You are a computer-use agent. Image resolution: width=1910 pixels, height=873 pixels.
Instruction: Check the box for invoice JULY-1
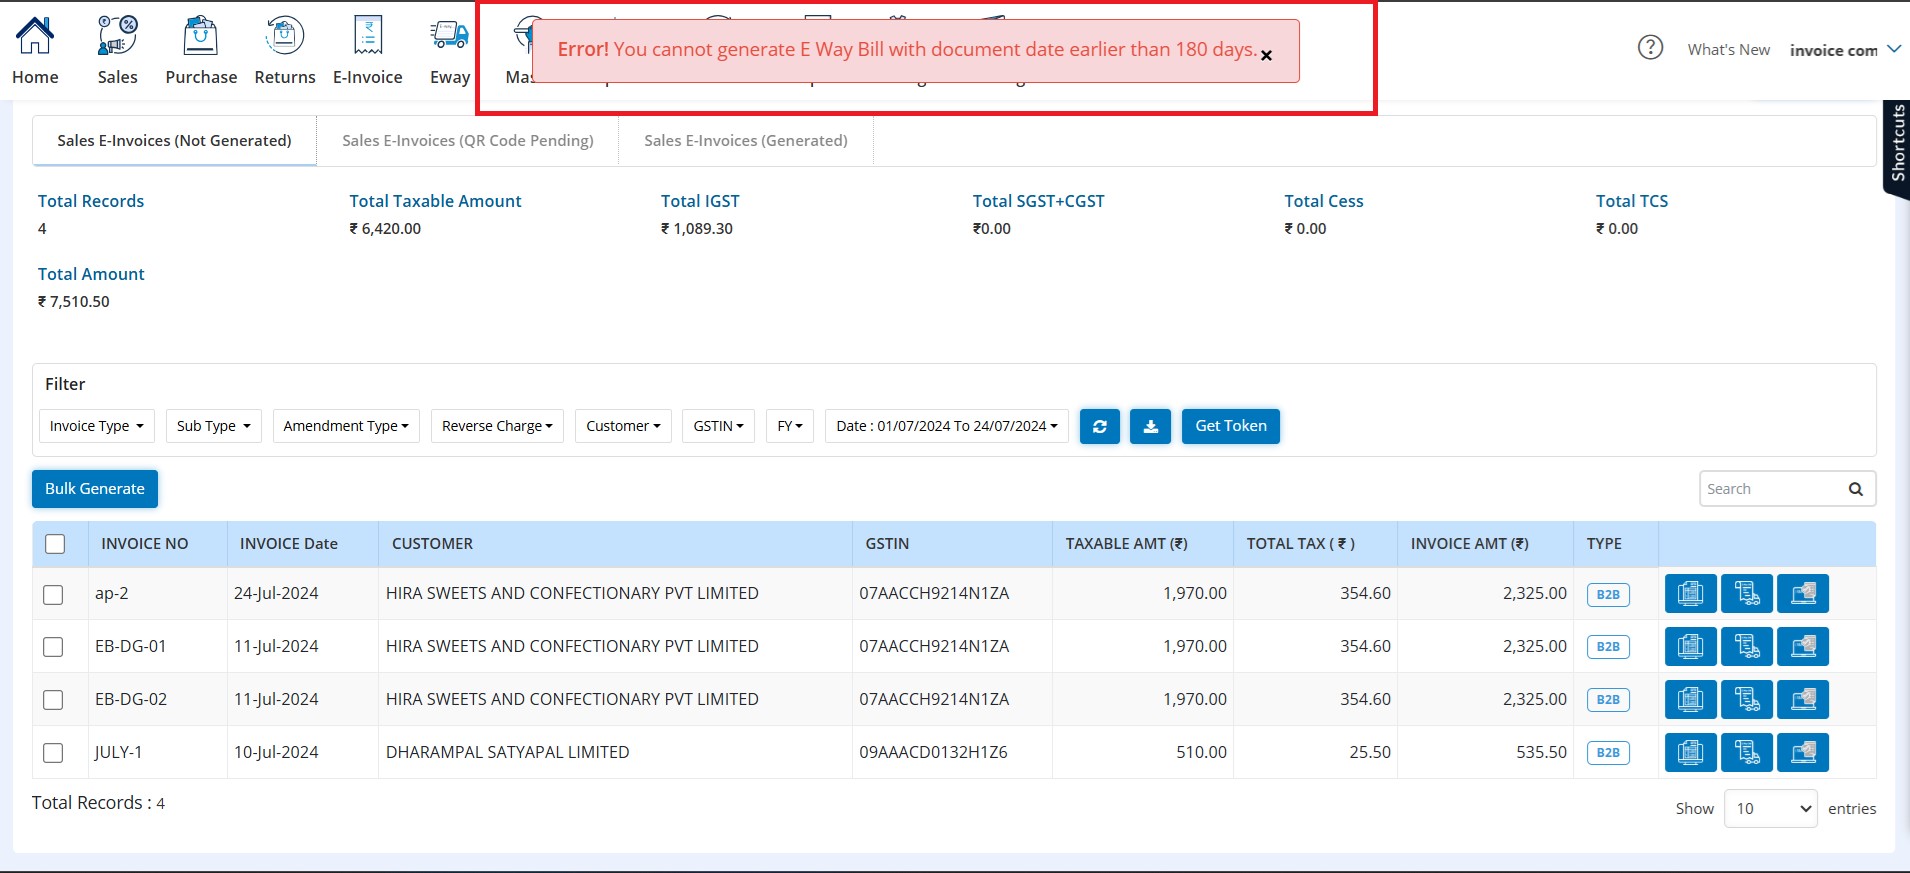tap(53, 753)
